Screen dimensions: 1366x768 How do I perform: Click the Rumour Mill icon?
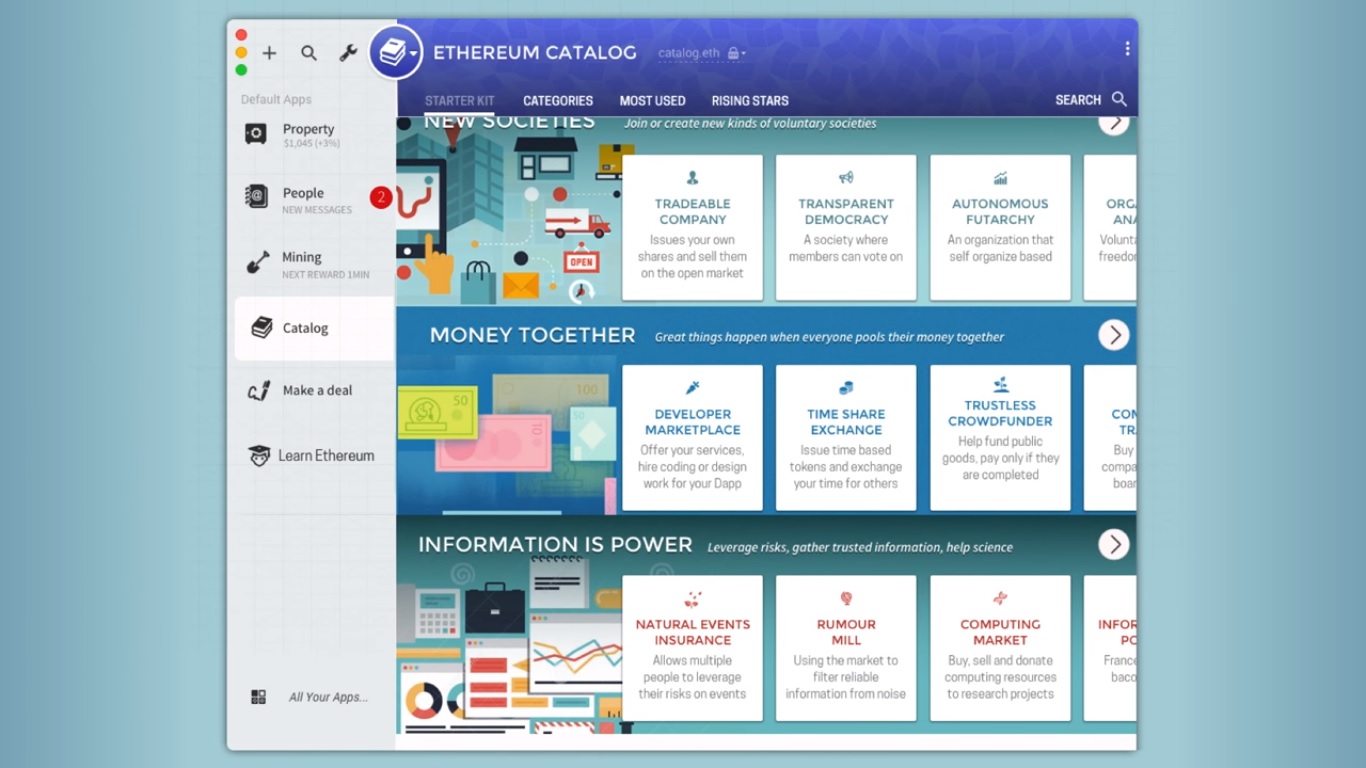click(x=846, y=599)
